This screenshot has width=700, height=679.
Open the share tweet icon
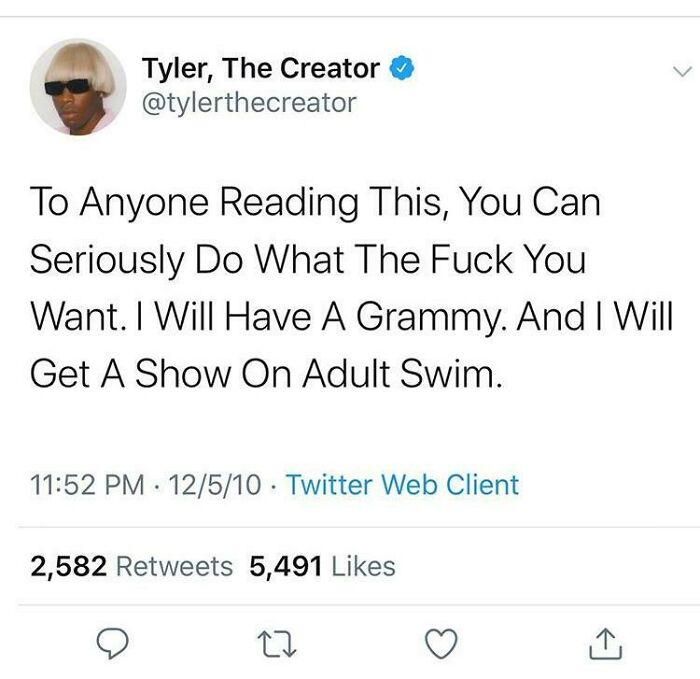point(605,644)
